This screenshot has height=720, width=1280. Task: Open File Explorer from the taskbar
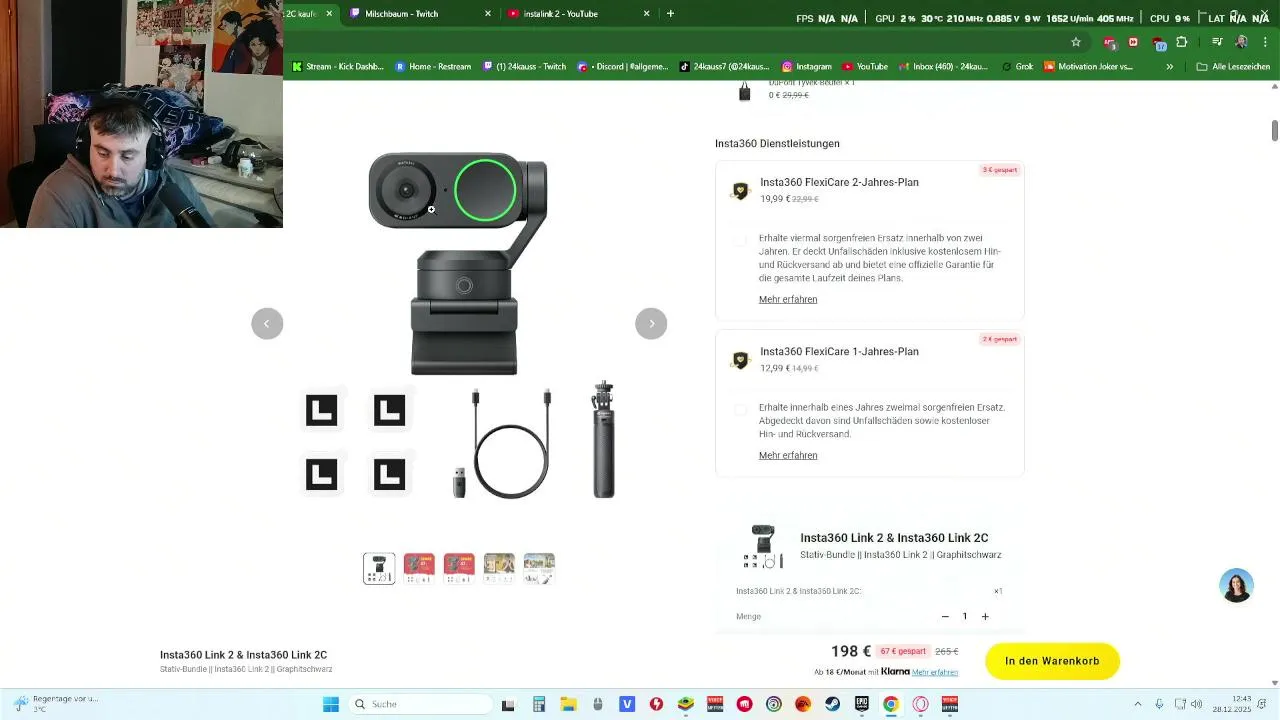[568, 704]
